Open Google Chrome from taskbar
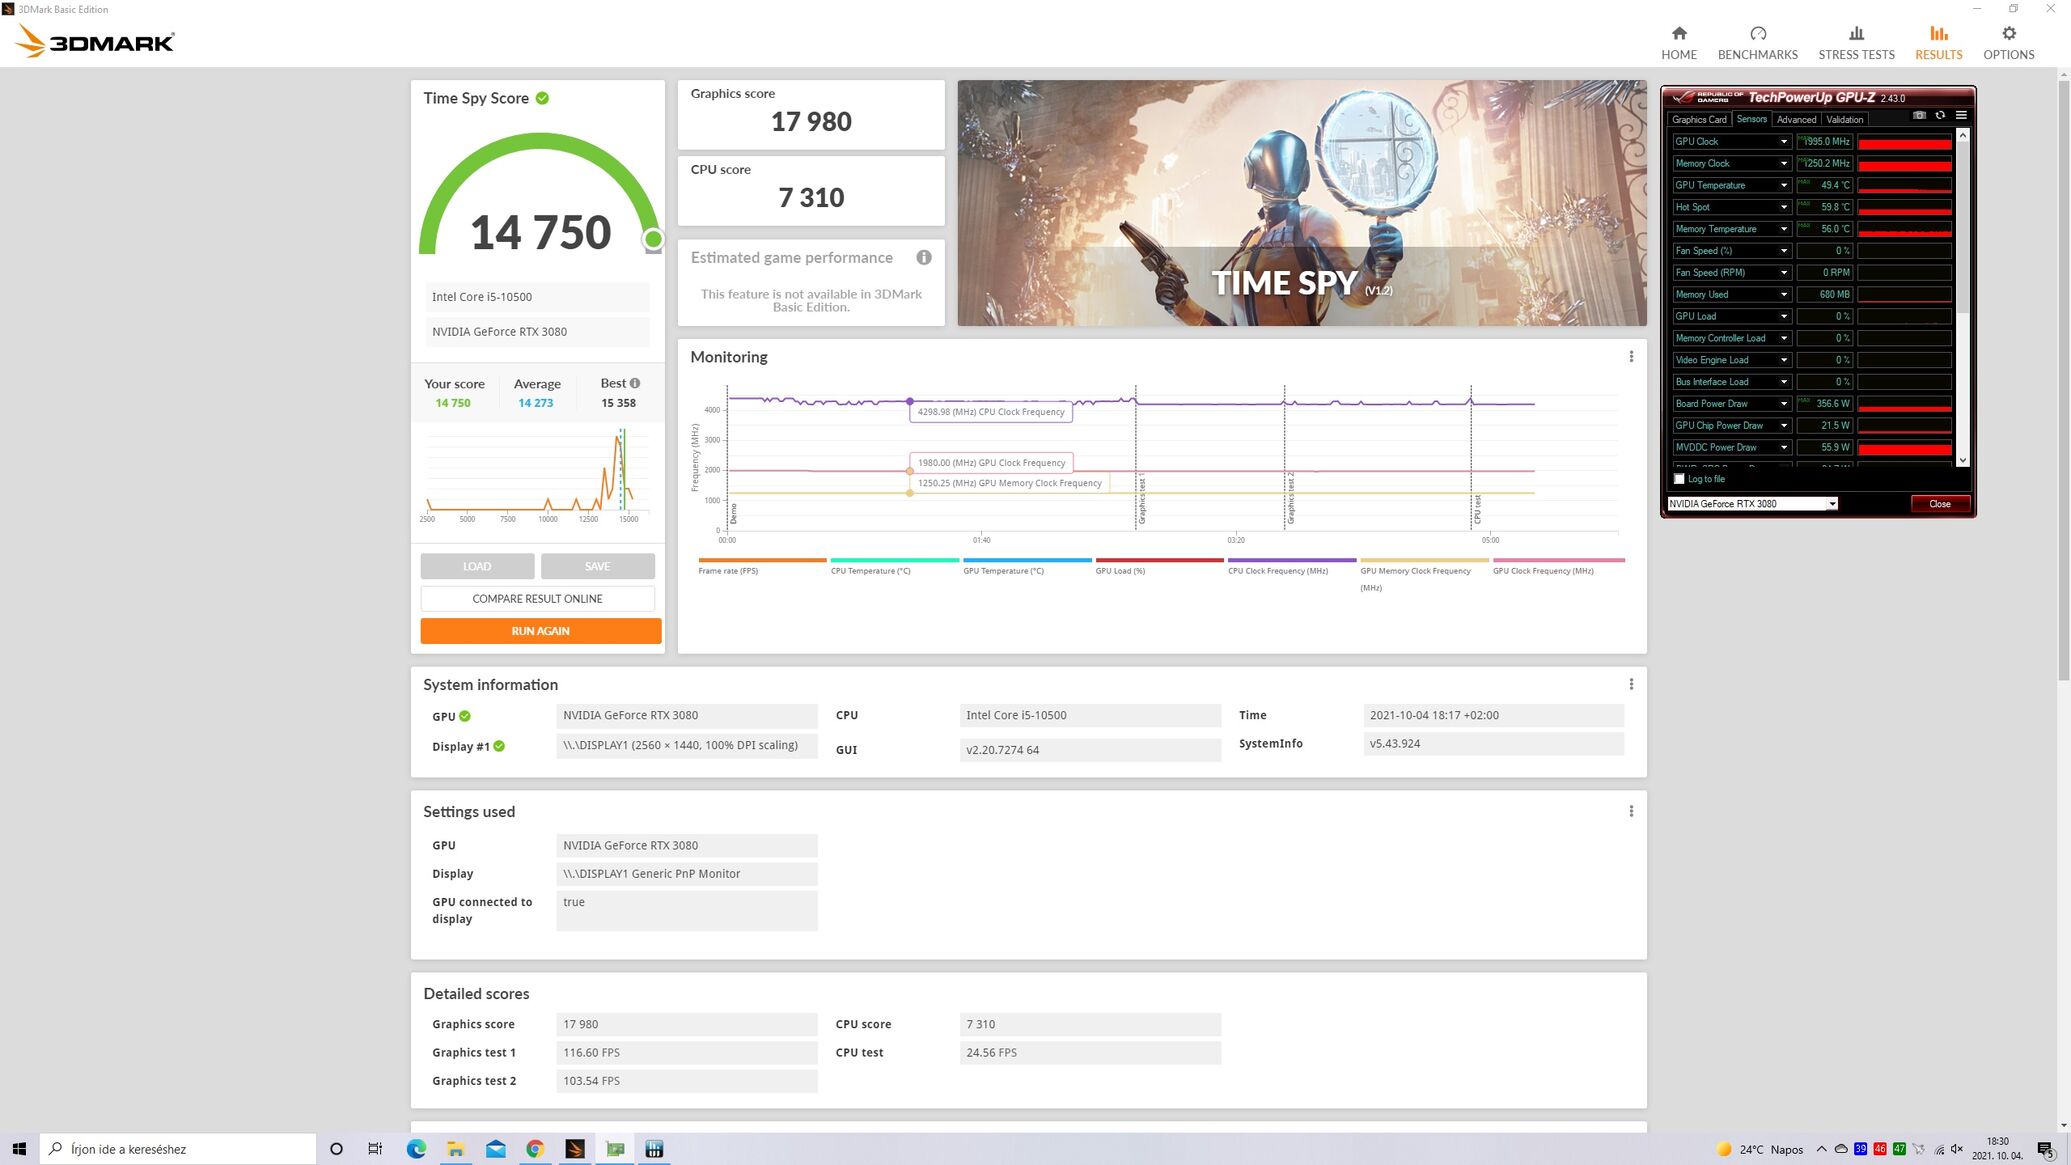 coord(535,1149)
